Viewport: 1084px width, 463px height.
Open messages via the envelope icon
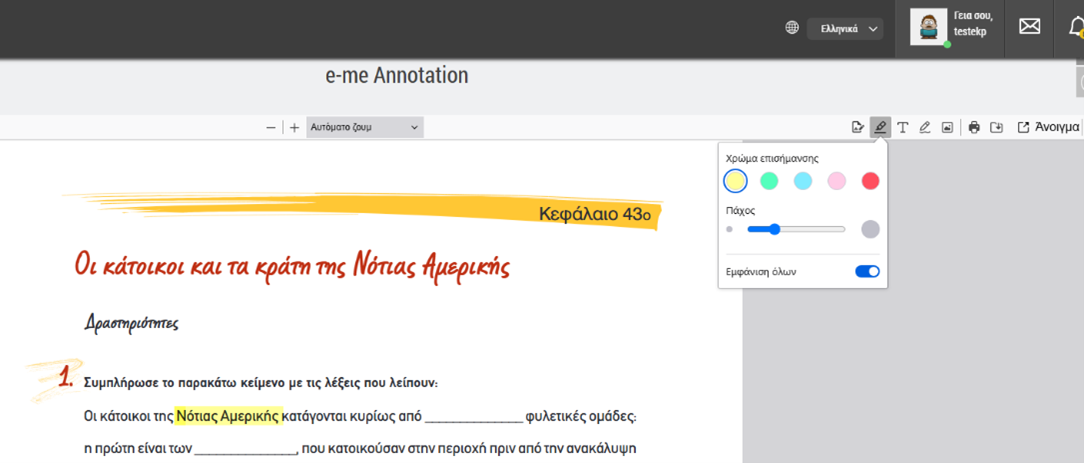coord(1029,26)
